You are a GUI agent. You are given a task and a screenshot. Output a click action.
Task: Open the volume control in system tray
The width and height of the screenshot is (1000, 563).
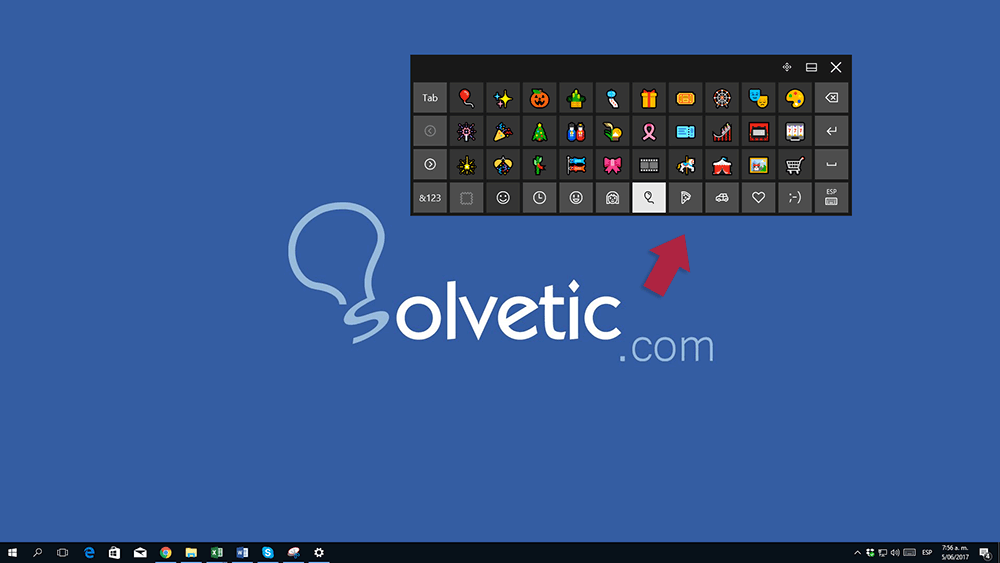point(895,552)
